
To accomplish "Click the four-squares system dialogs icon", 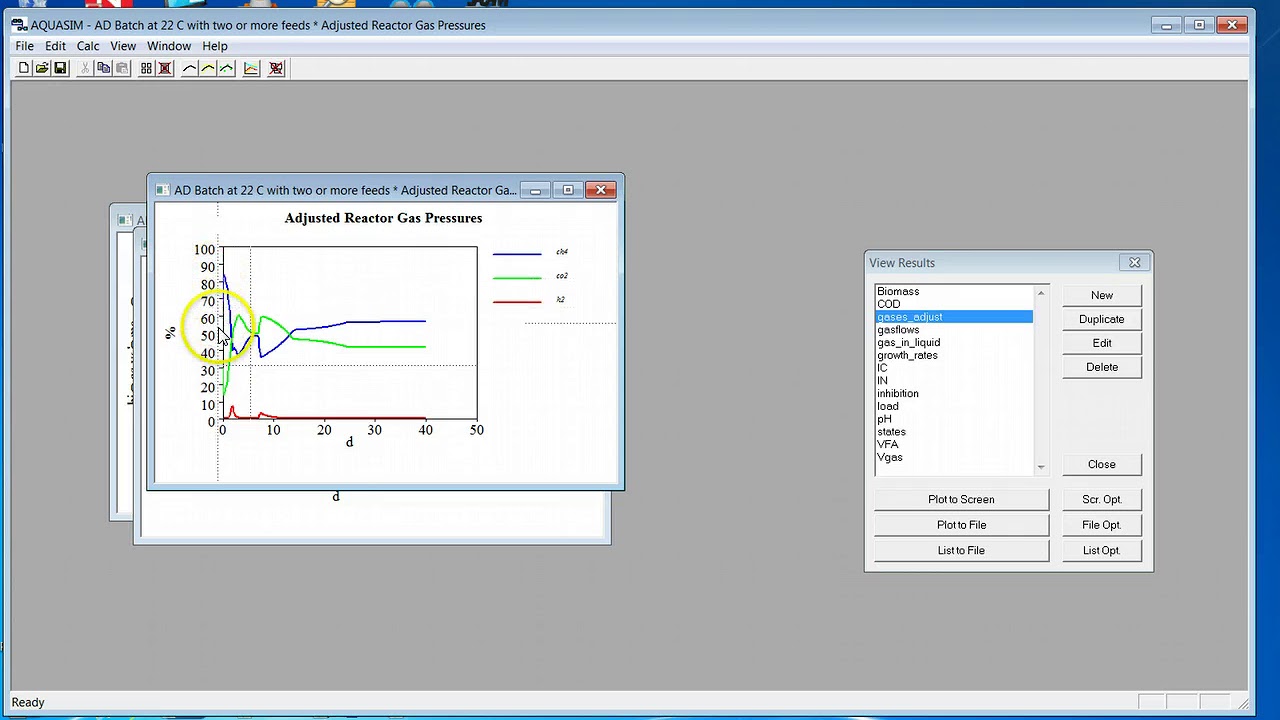I will click(x=146, y=68).
